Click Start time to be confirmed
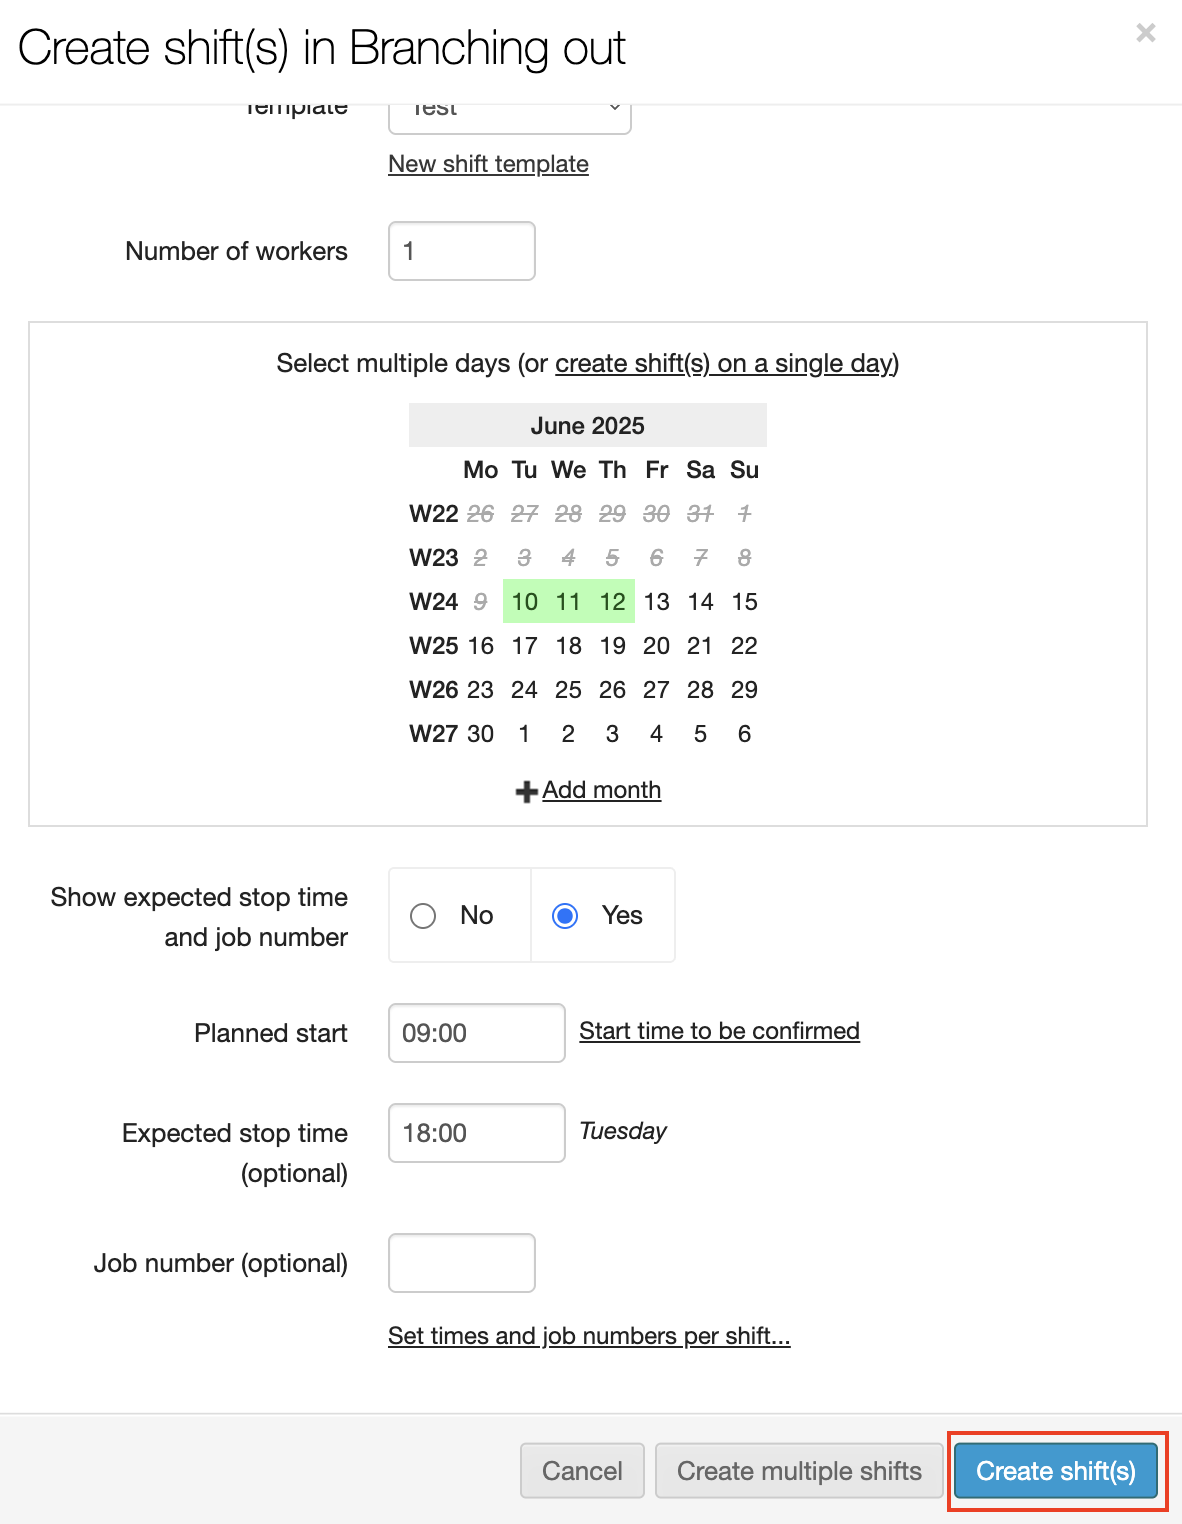 pyautogui.click(x=719, y=1031)
